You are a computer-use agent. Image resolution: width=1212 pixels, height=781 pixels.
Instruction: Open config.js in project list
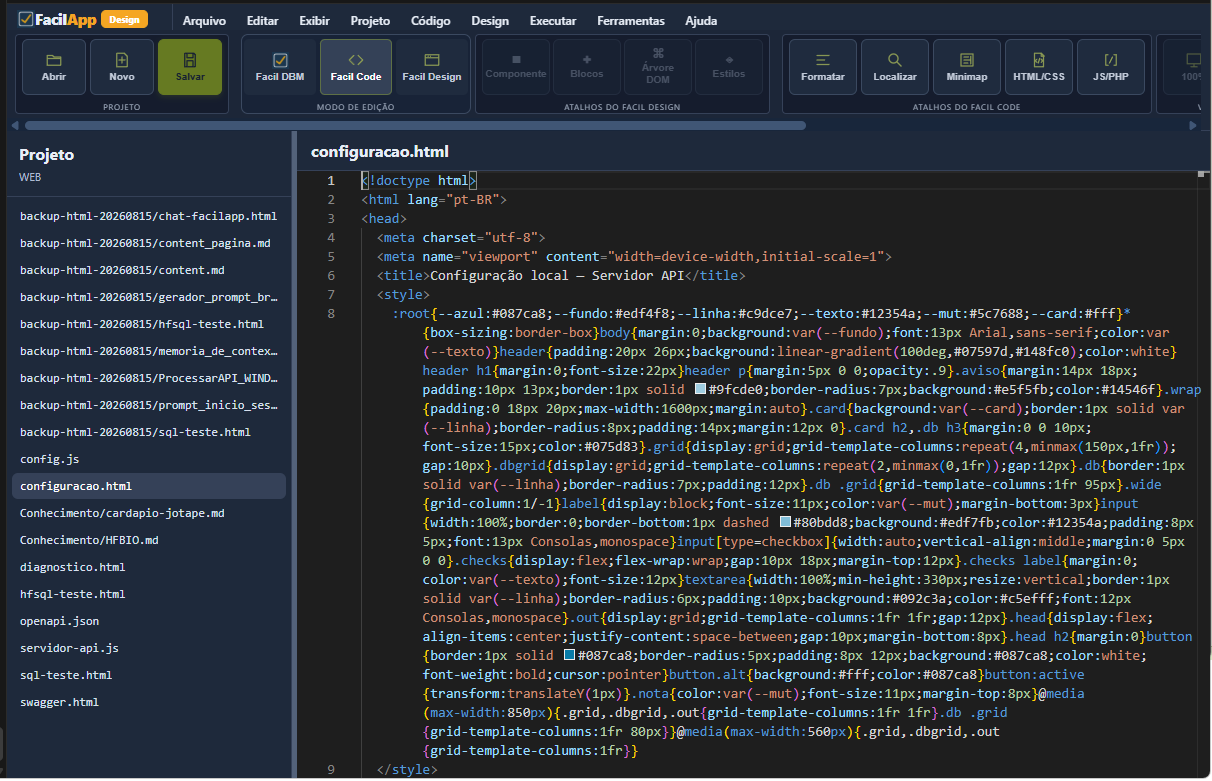pos(149,459)
